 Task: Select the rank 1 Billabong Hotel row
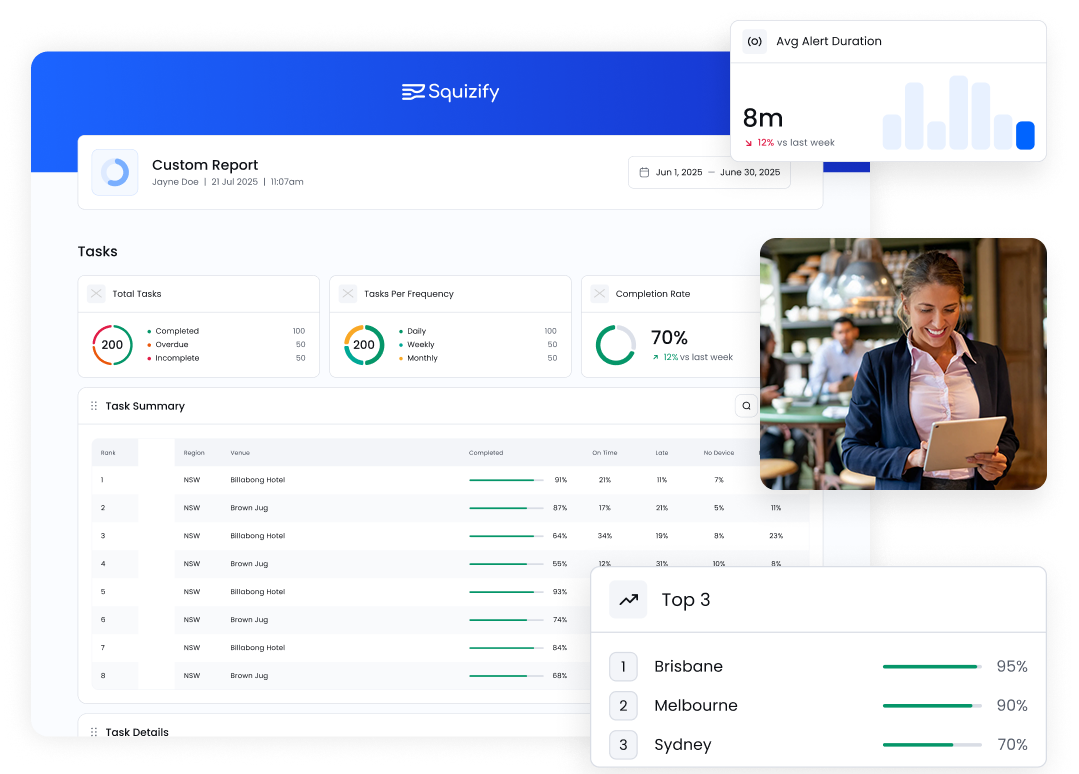tap(257, 480)
